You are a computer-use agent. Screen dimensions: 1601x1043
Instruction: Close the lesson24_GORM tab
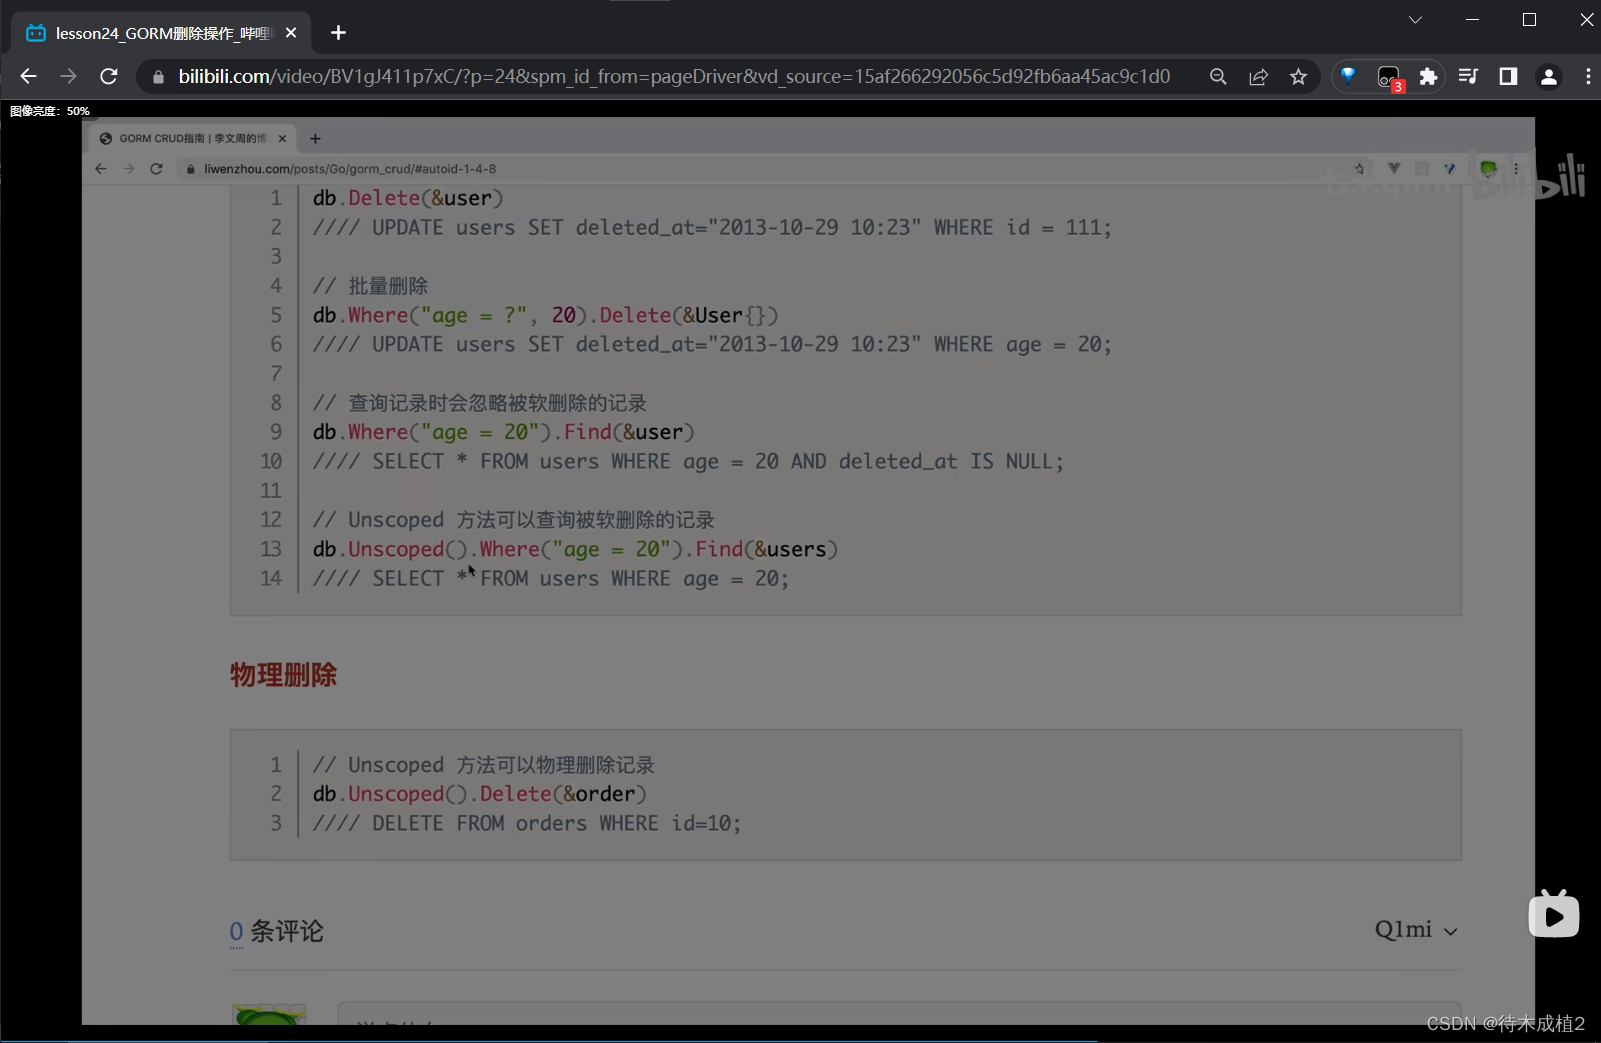(x=291, y=33)
